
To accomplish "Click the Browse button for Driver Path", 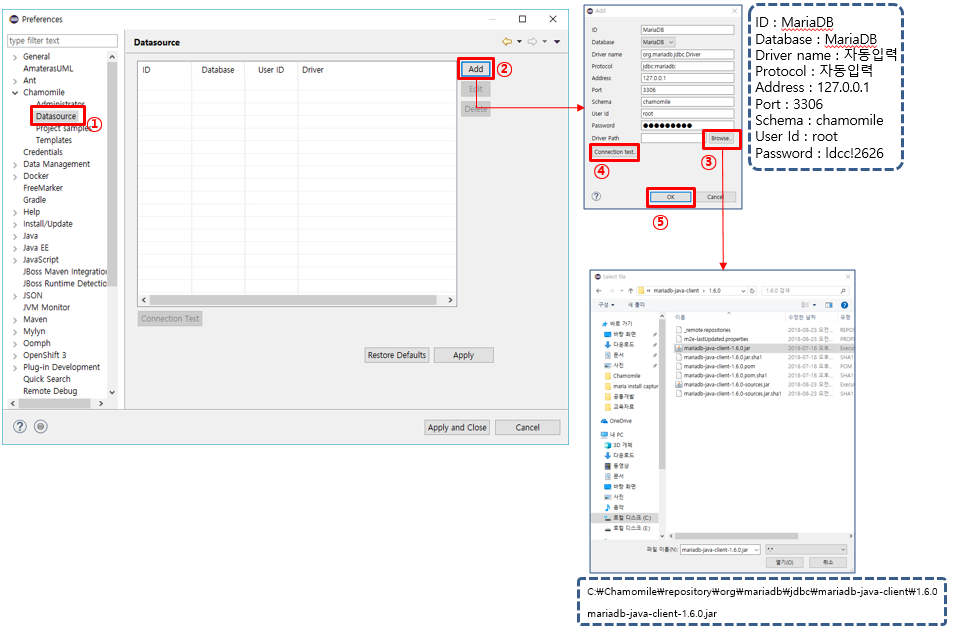I will [720, 138].
